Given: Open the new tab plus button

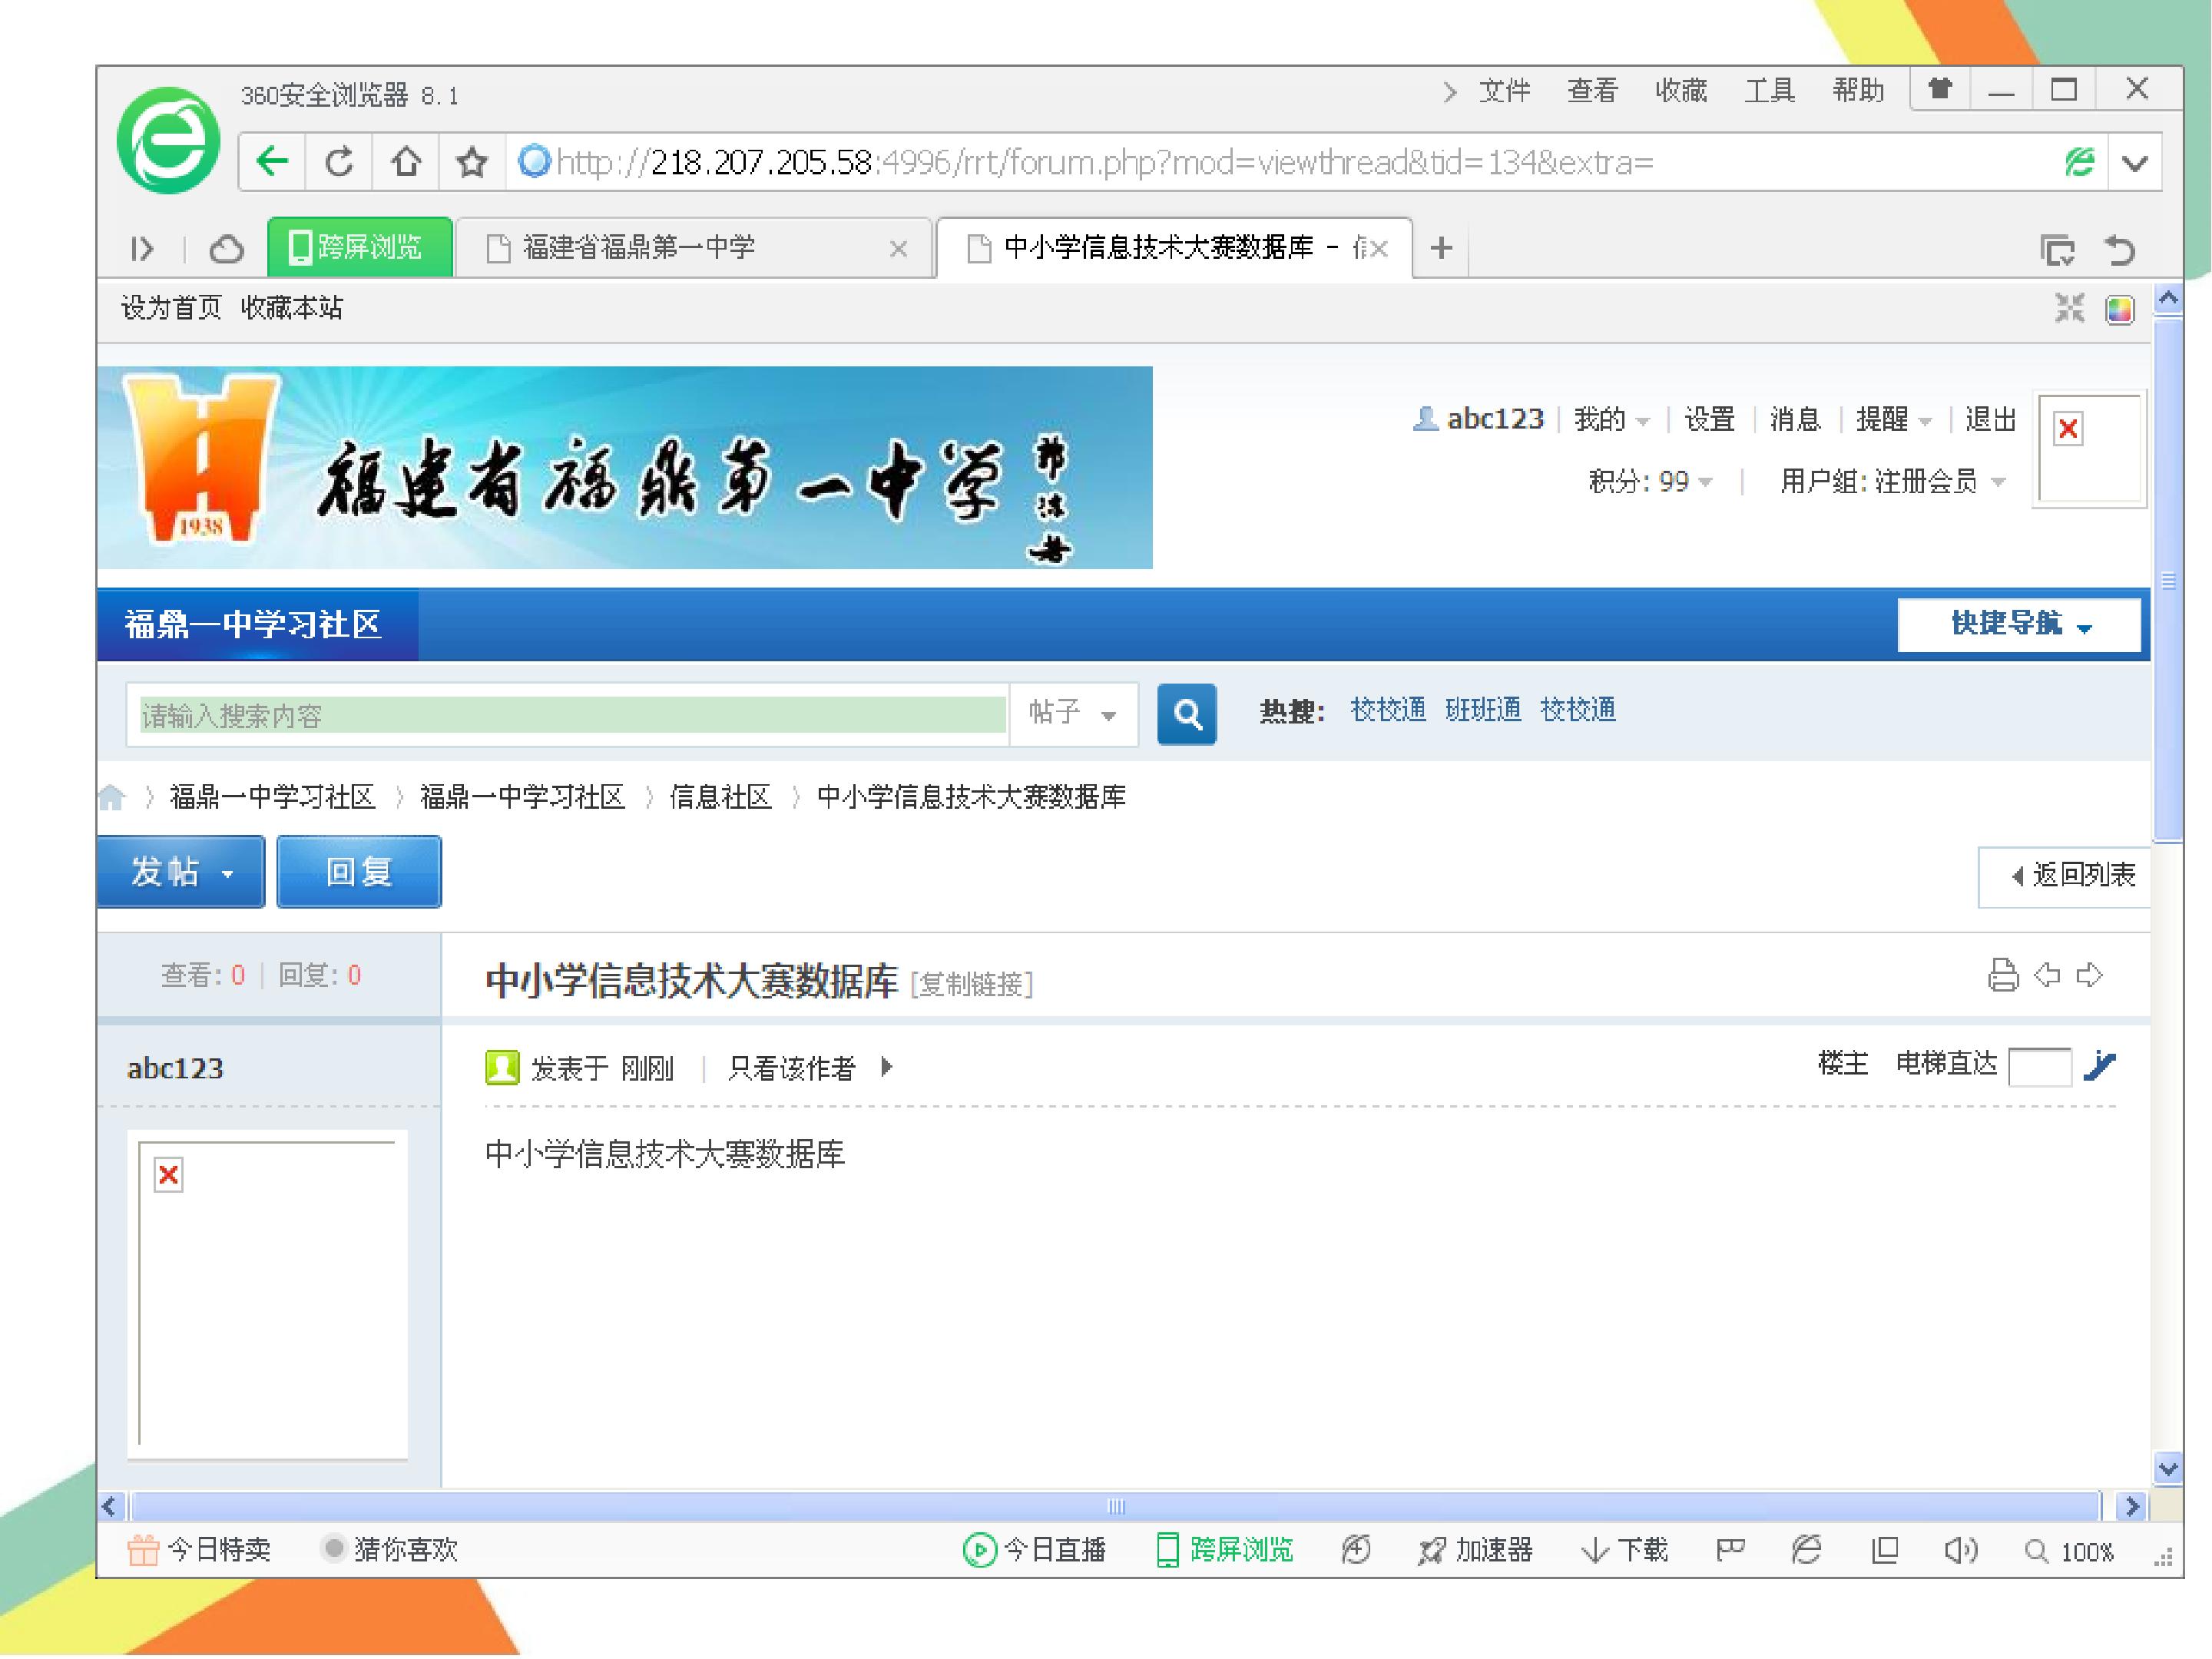Looking at the screenshot, I should [x=1441, y=248].
